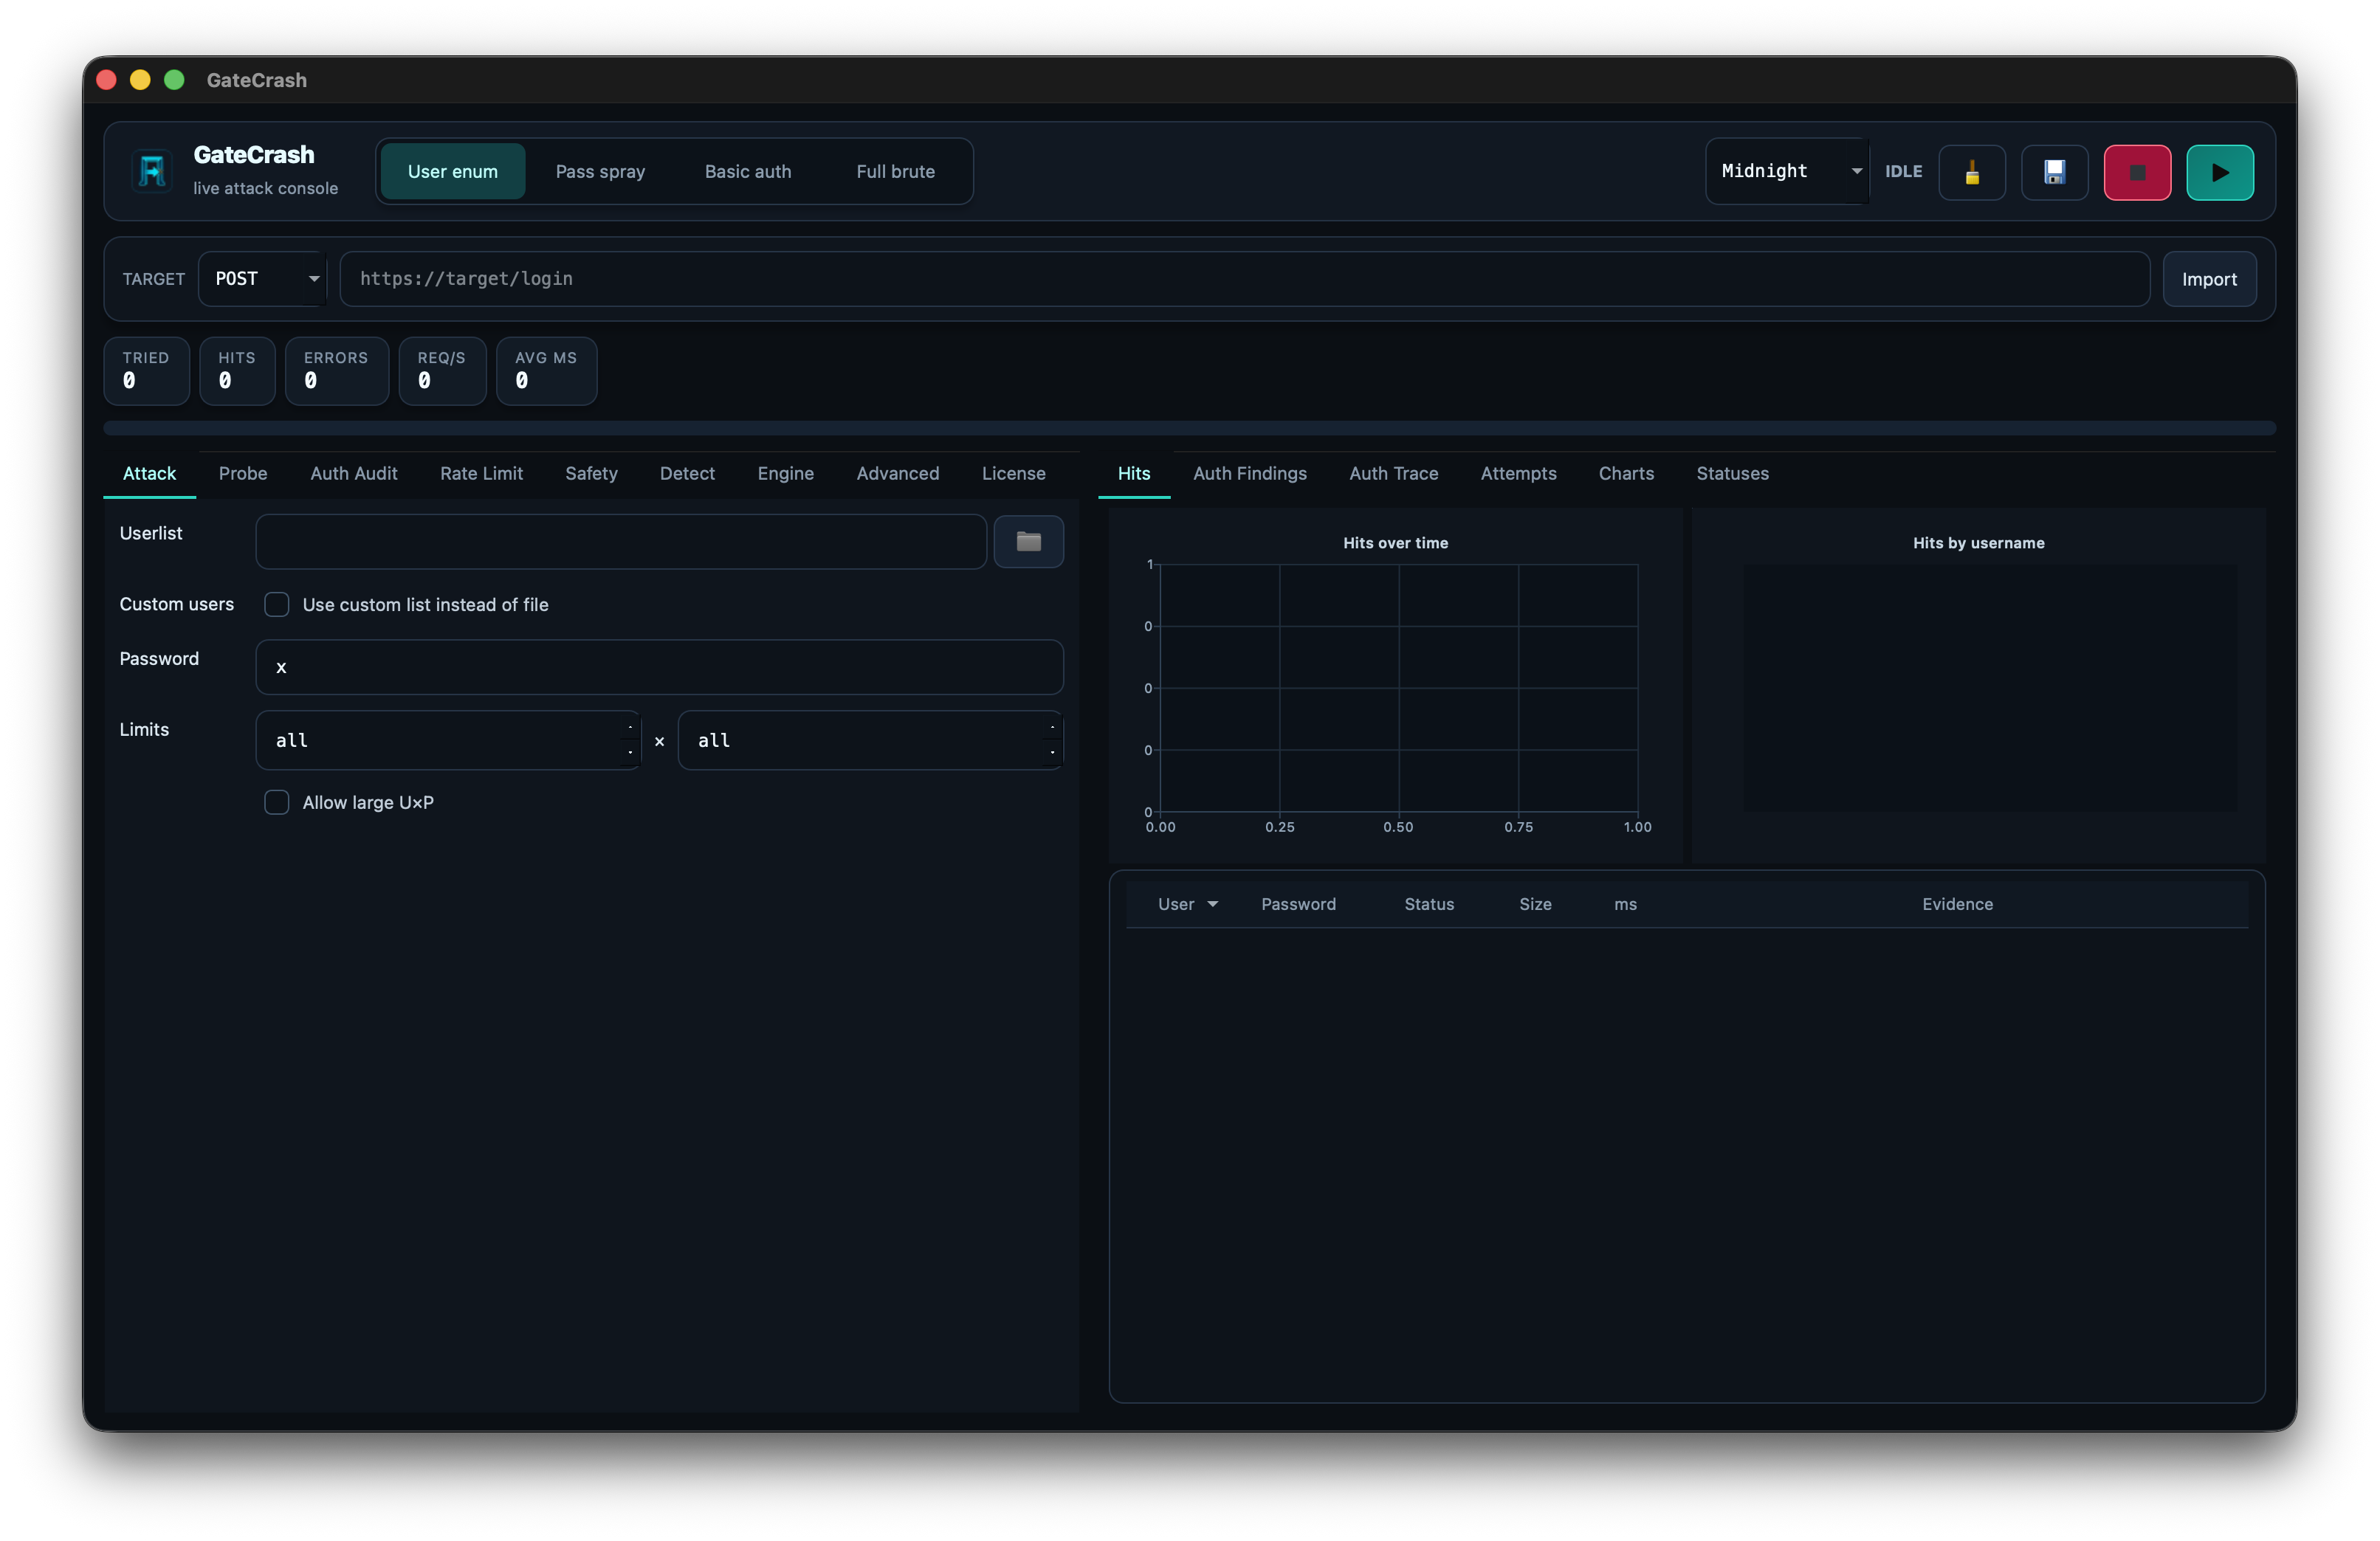Switch to Basic auth mode

click(747, 171)
